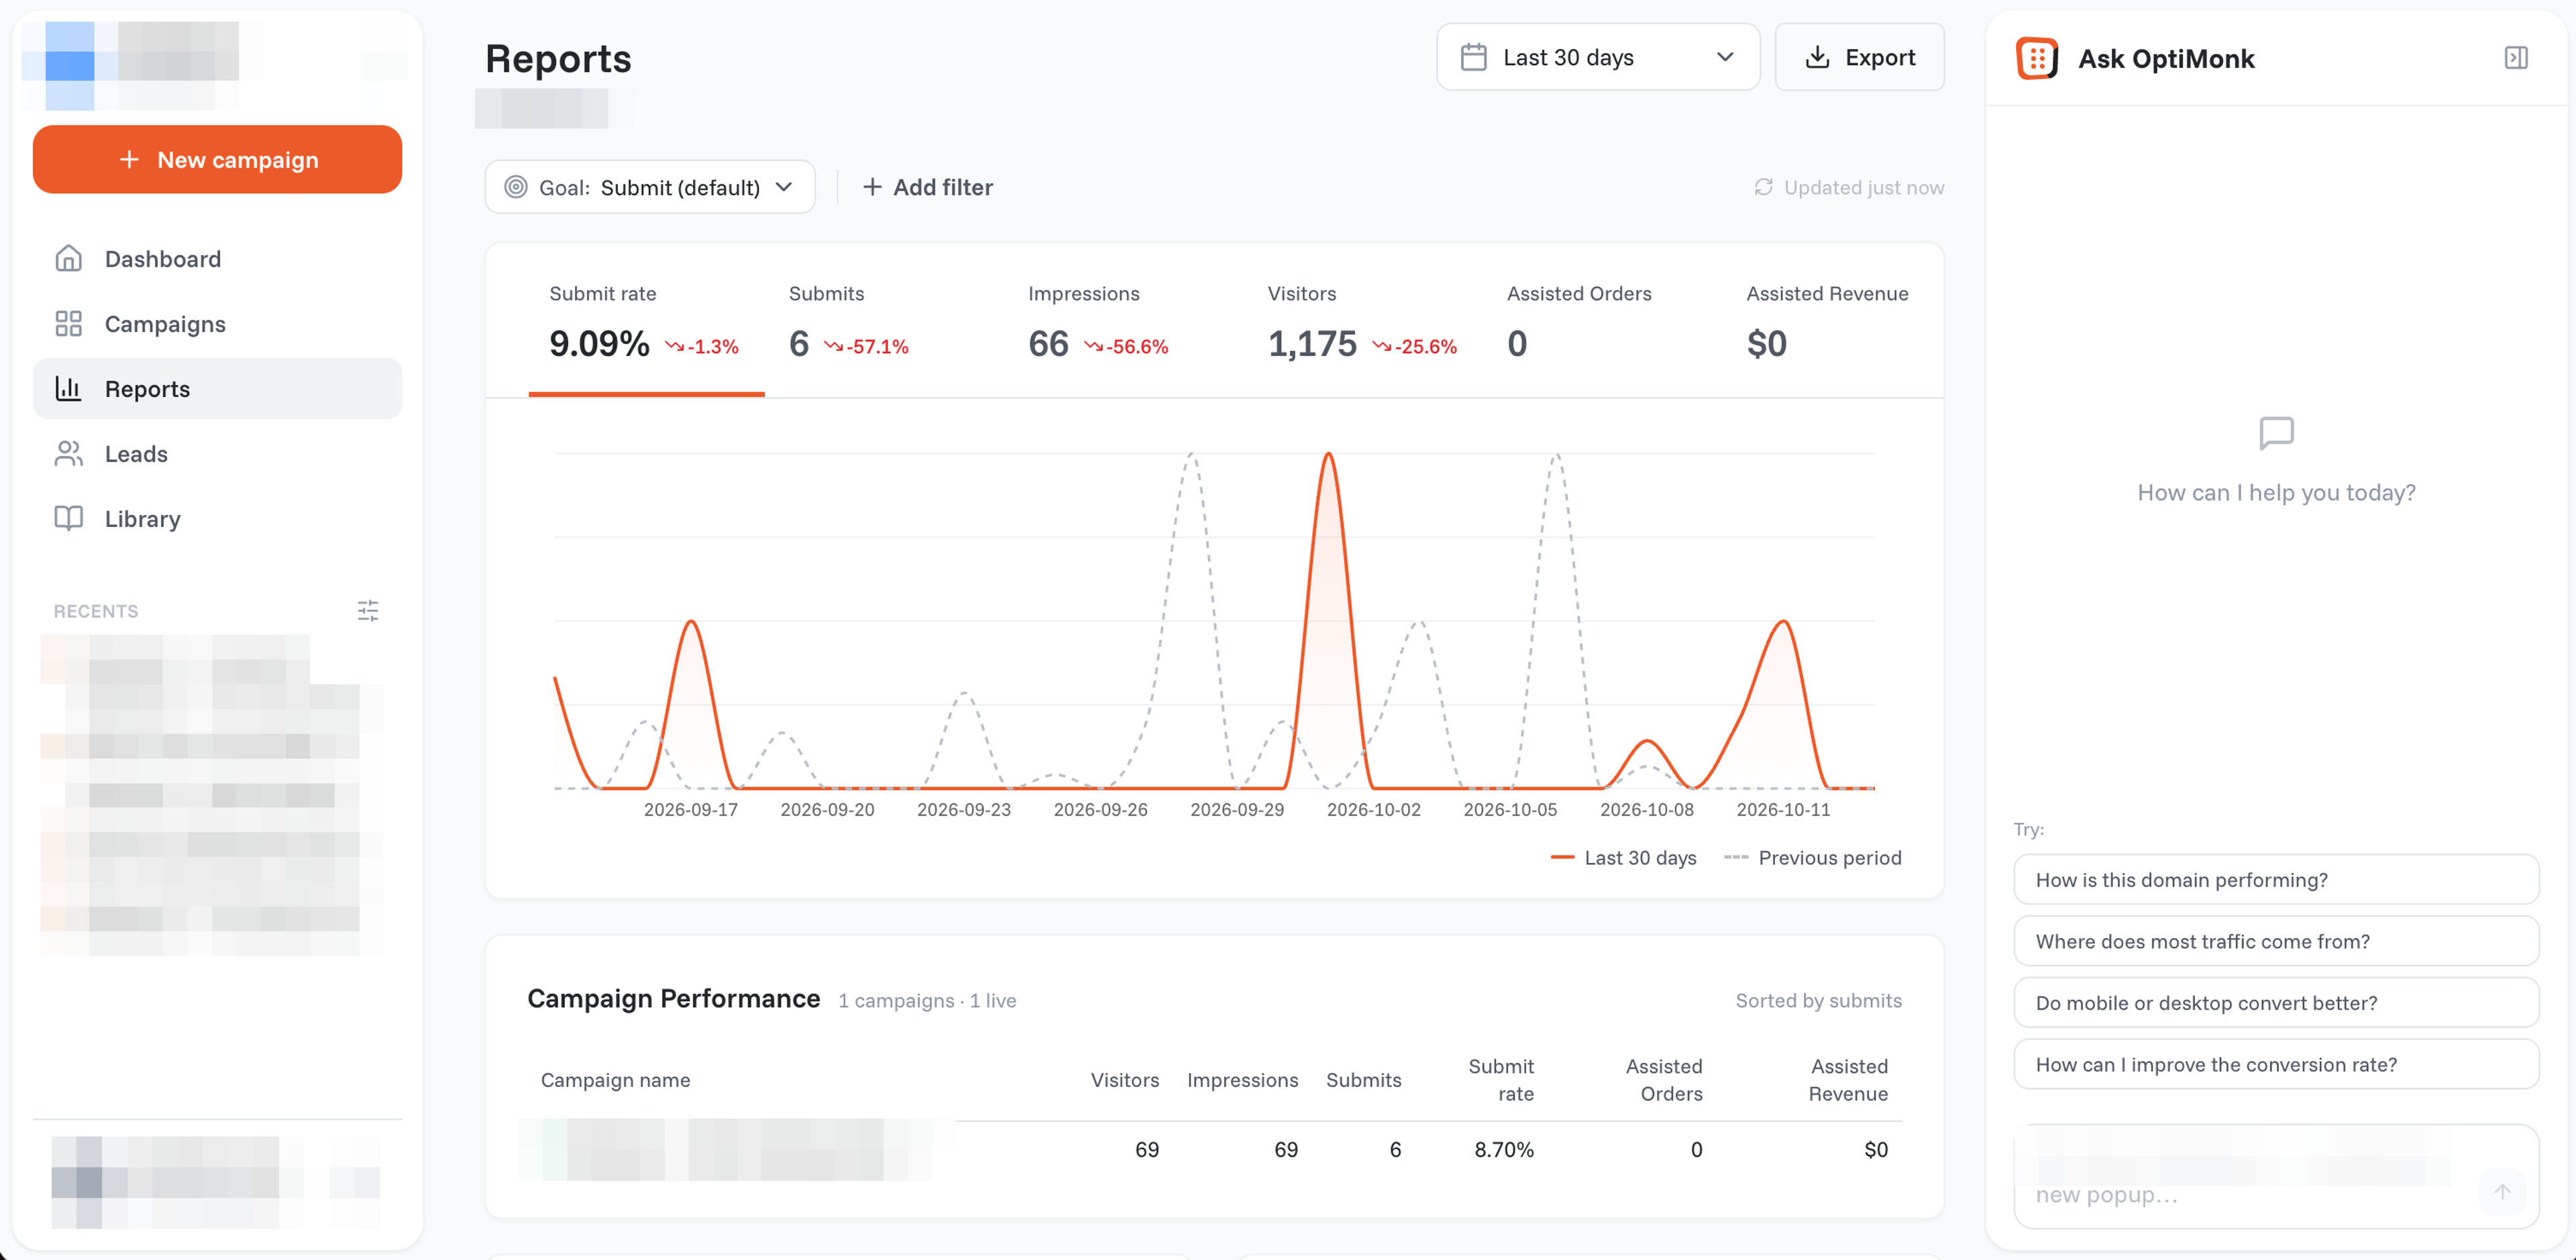Screen dimensions: 2576x1260
Task: Ask "How can I improve the conversion rate?"
Action: 2276,1065
